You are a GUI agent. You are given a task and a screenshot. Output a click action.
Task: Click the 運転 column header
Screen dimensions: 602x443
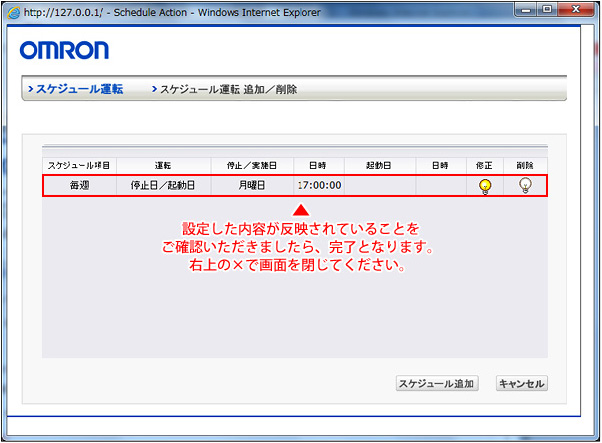164,164
